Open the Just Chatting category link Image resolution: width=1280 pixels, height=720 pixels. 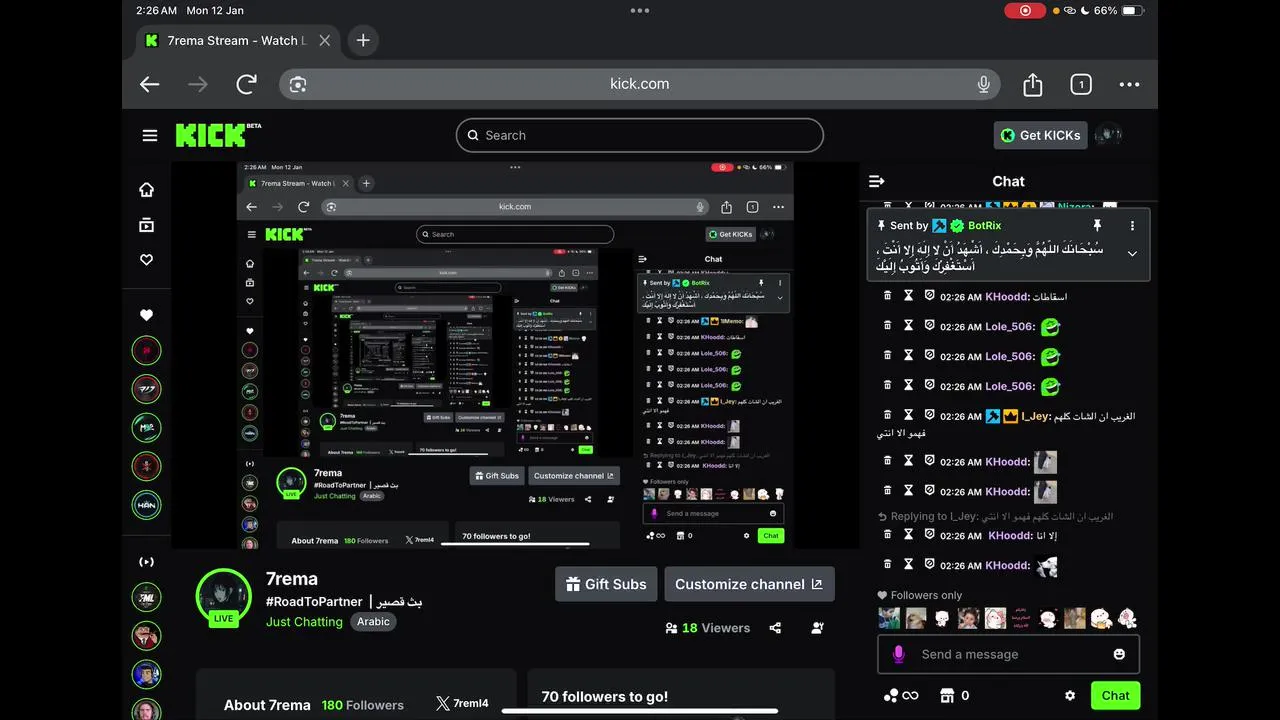point(304,621)
